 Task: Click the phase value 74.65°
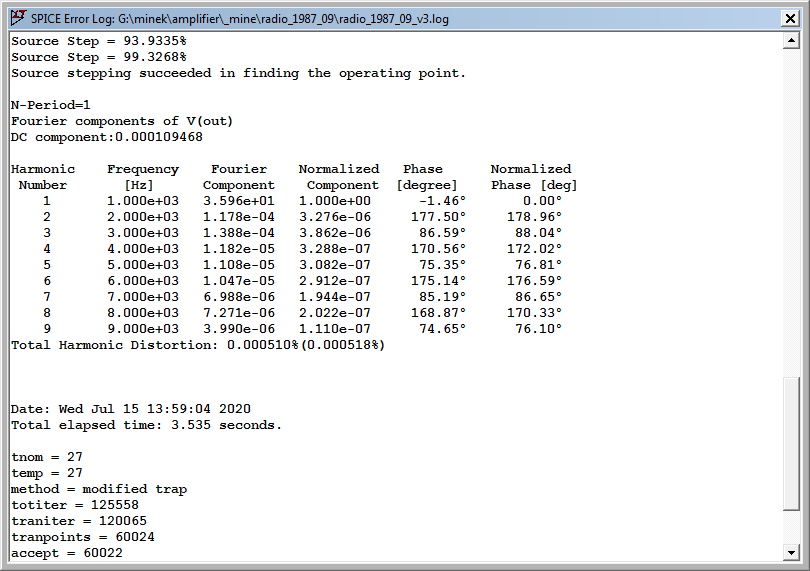442,330
